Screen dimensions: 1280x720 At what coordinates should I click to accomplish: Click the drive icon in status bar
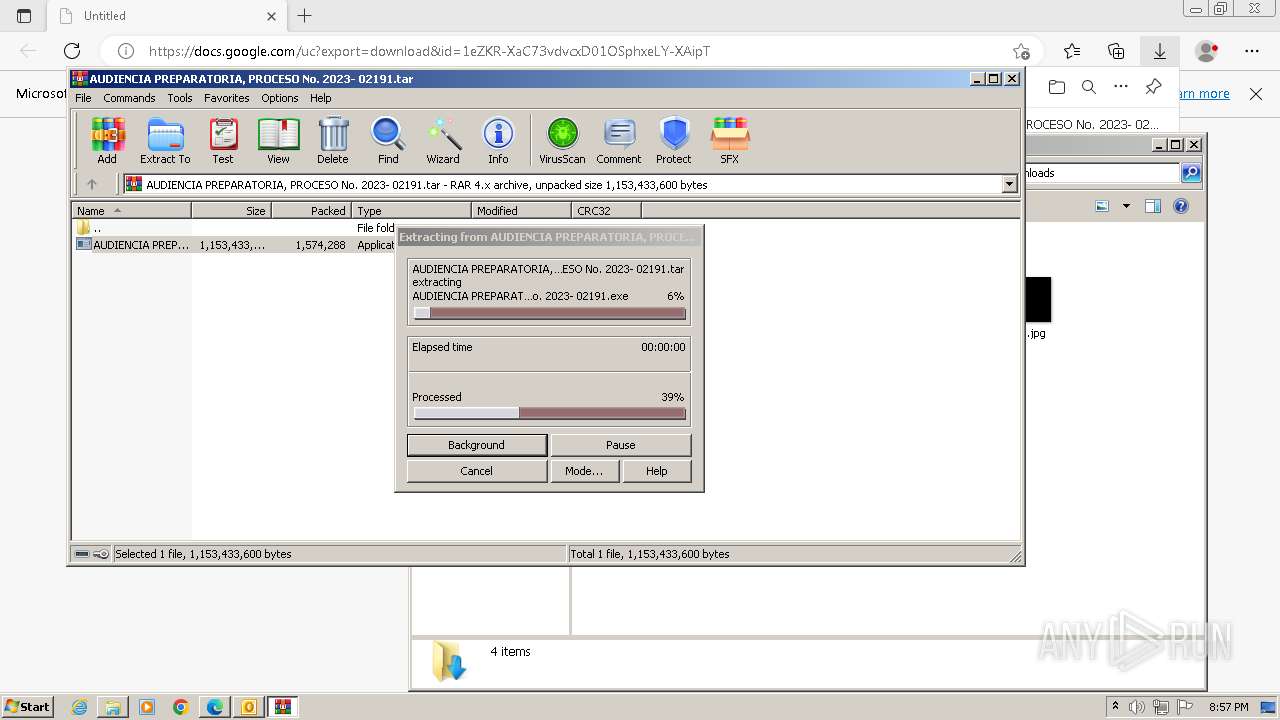coord(83,554)
